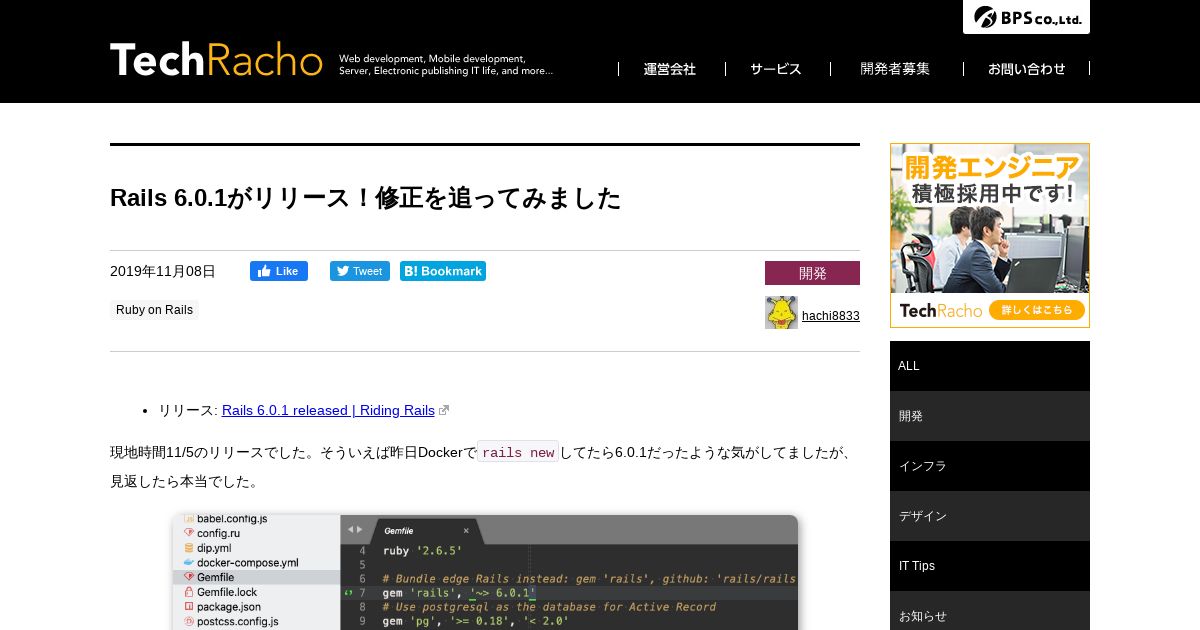This screenshot has width=1200, height=630.
Task: Click docker-compose.yml in the screenshot file list
Action: (x=247, y=563)
